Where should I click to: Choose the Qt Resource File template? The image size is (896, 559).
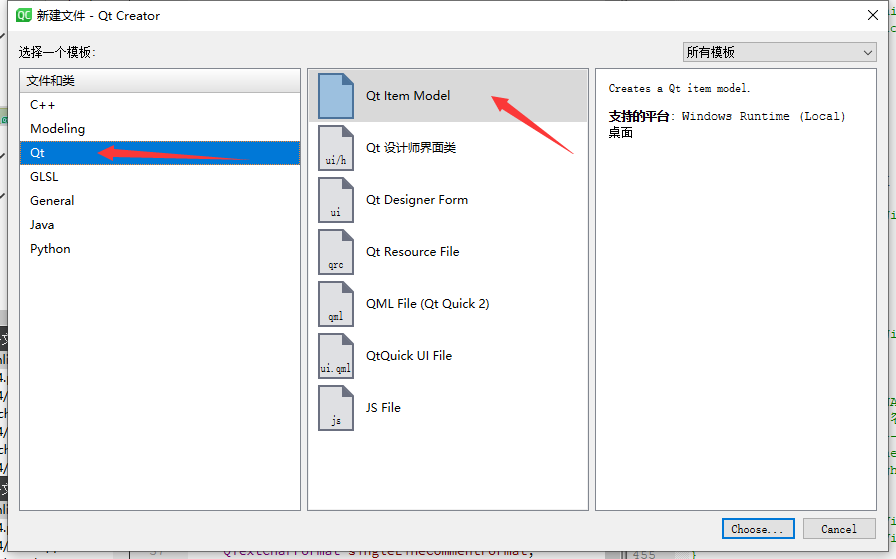(448, 252)
